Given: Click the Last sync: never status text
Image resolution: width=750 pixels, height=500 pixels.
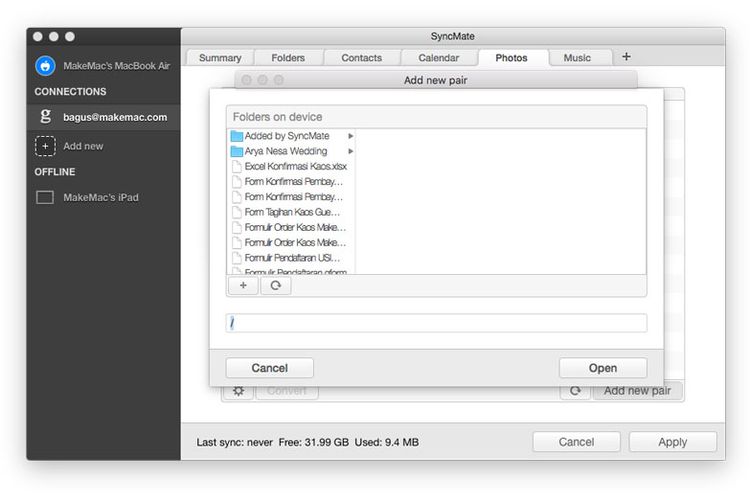Looking at the screenshot, I should click(x=234, y=442).
